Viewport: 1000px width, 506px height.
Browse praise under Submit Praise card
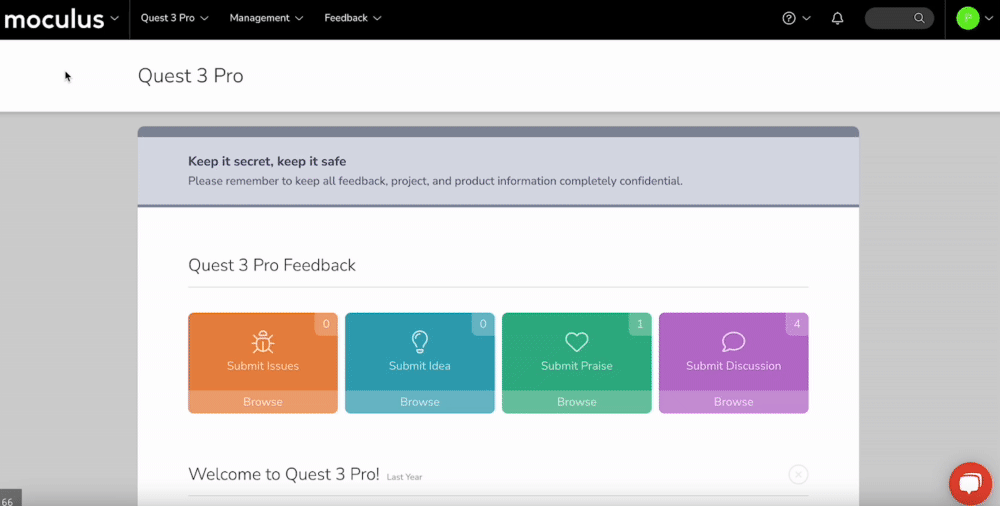pyautogui.click(x=577, y=402)
